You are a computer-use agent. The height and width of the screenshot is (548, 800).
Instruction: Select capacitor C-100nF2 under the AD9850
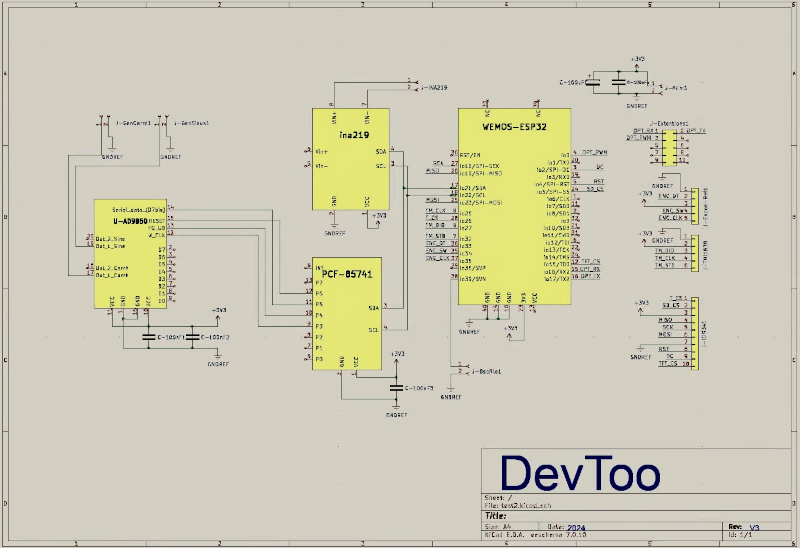coord(192,337)
